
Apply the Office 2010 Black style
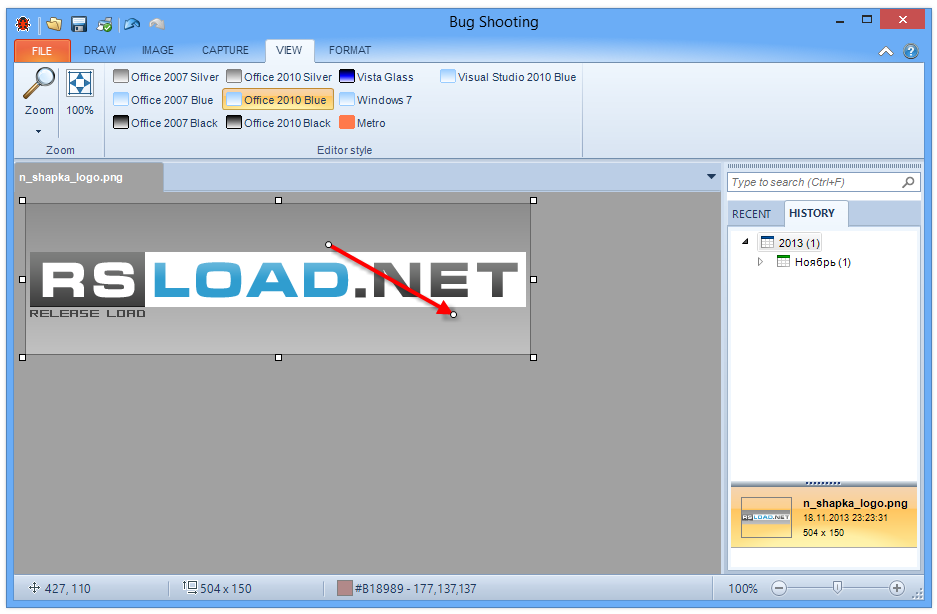pyautogui.click(x=278, y=123)
